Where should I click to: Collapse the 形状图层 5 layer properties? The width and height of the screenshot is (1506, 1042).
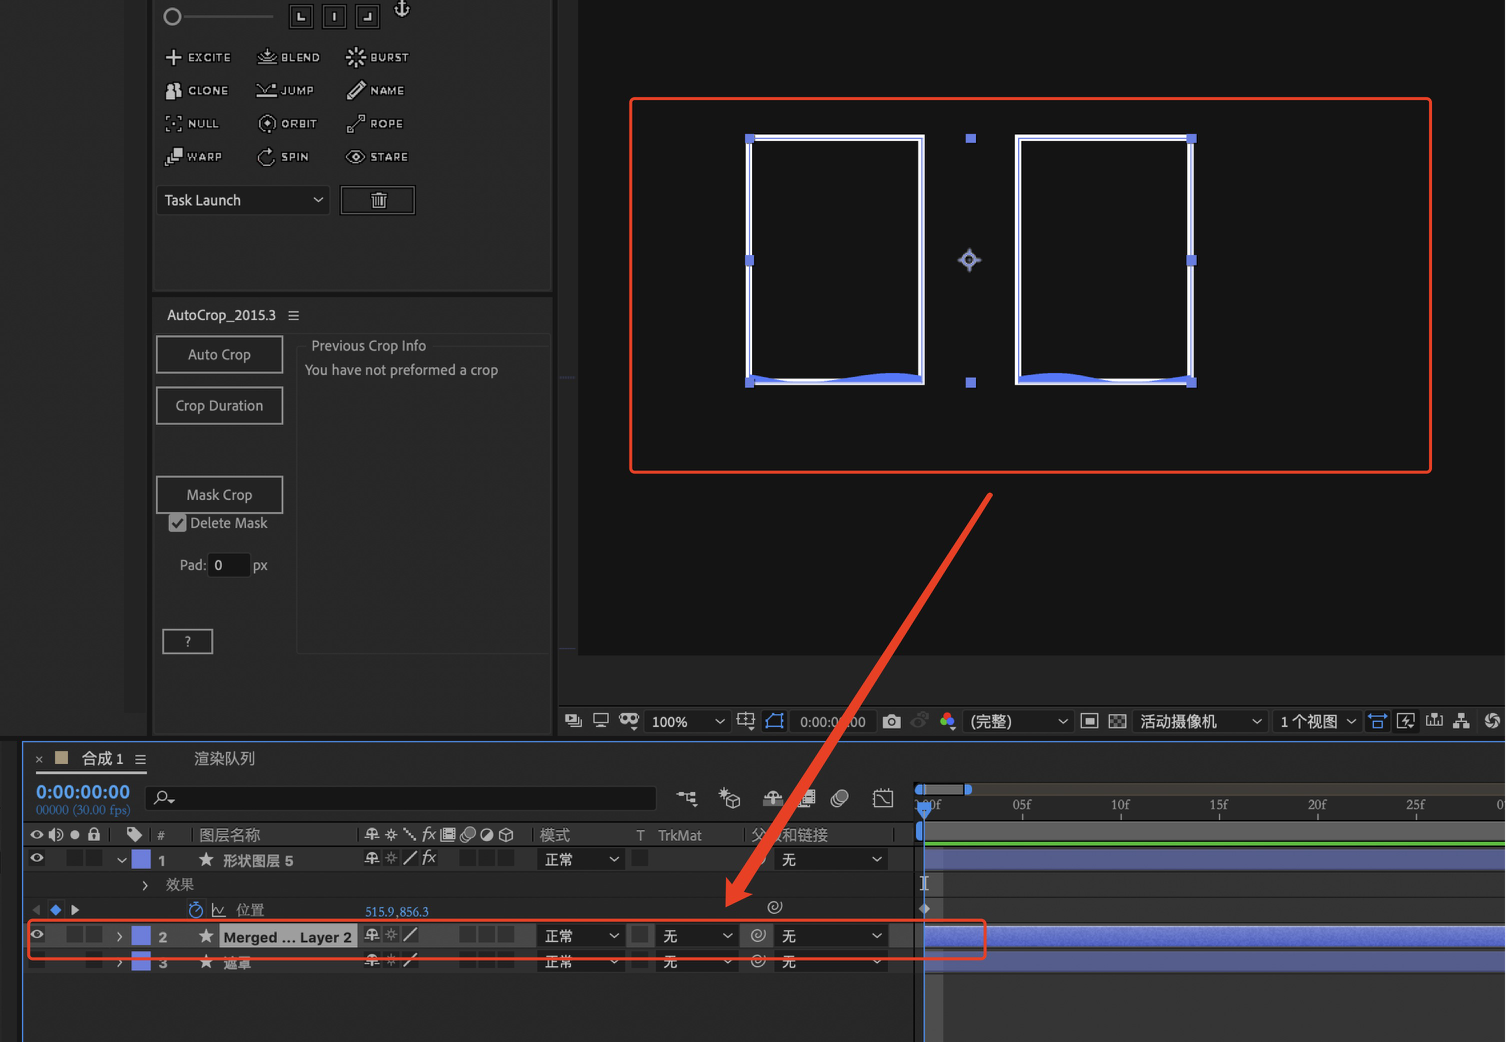pyautogui.click(x=121, y=860)
